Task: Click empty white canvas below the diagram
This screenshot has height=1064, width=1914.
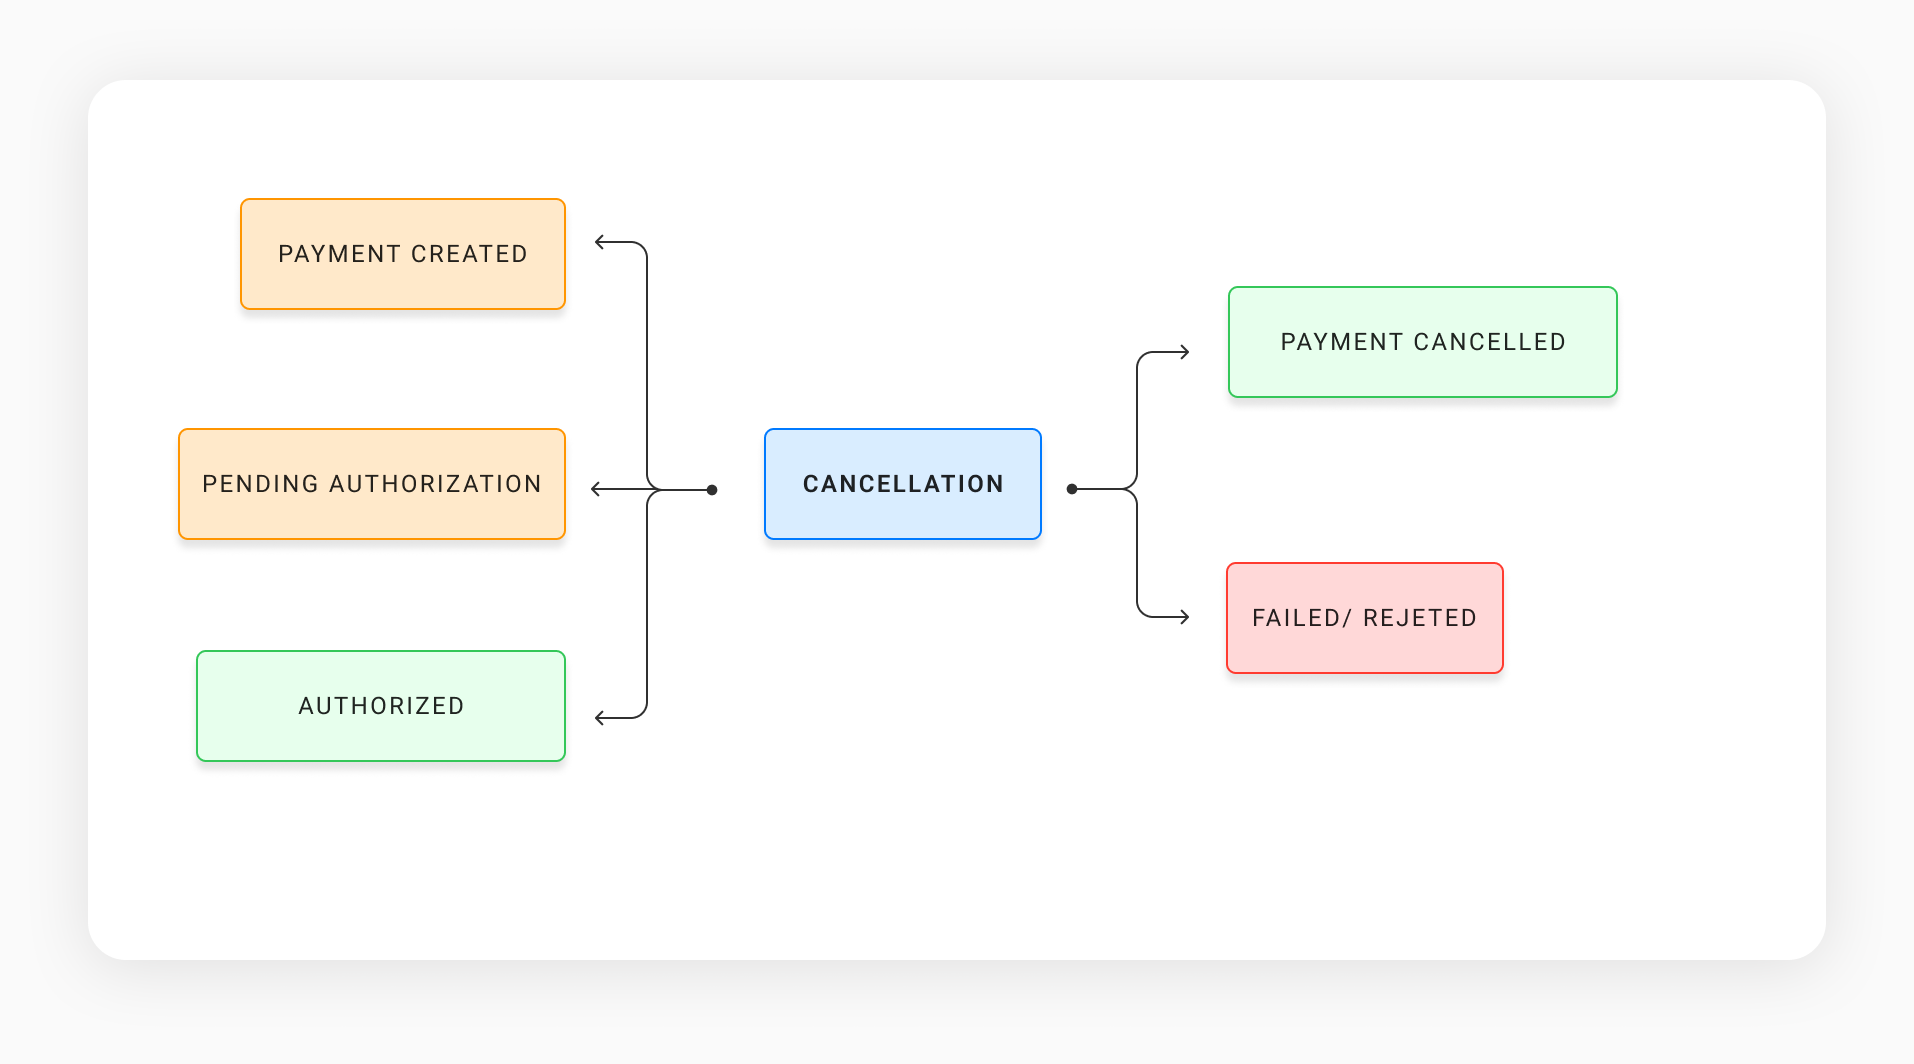Action: click(x=950, y=860)
